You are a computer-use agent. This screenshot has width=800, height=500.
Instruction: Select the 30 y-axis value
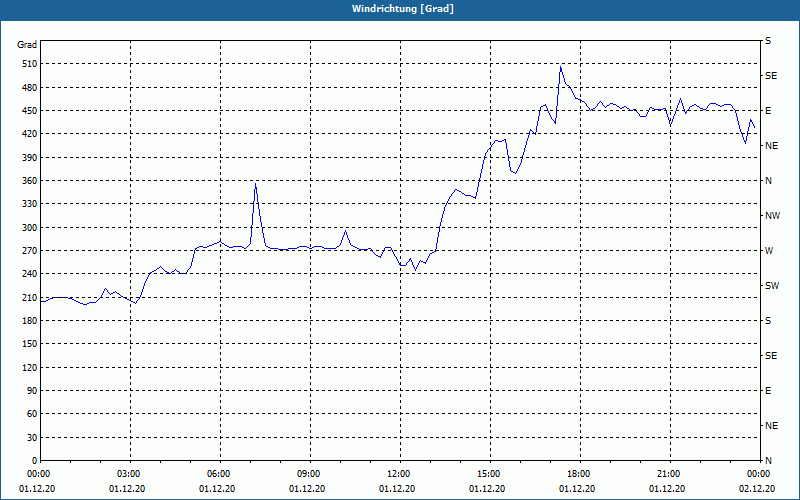coord(32,438)
